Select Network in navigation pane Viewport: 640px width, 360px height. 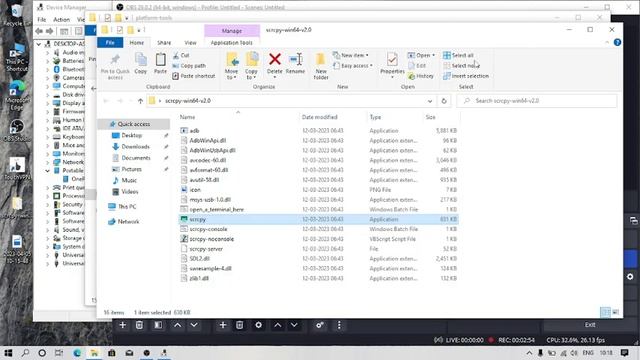click(128, 222)
